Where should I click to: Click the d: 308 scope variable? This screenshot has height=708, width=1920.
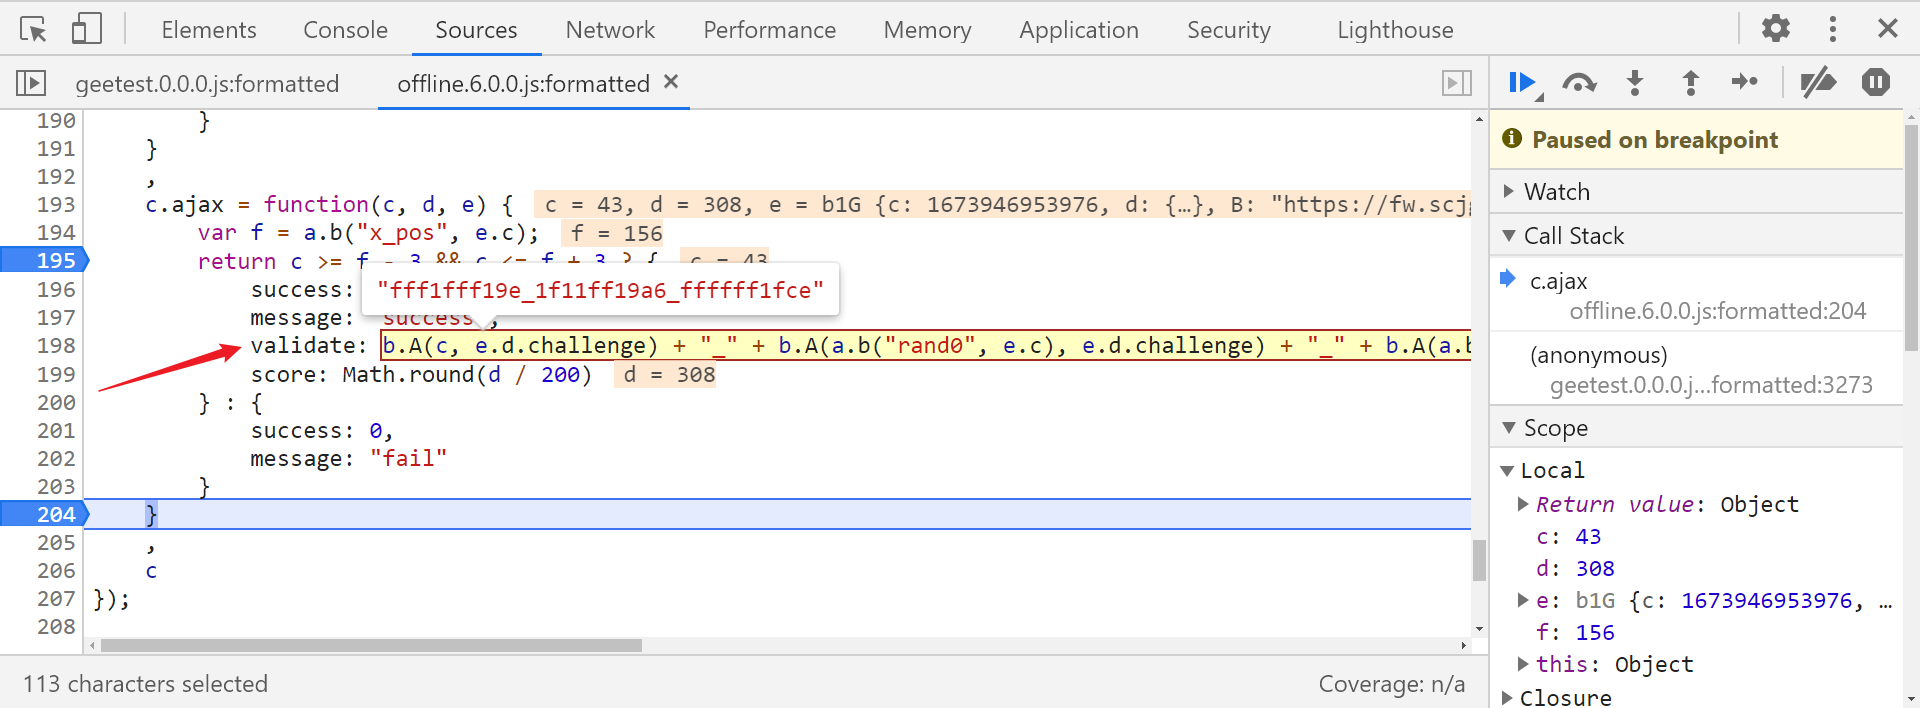[1575, 568]
